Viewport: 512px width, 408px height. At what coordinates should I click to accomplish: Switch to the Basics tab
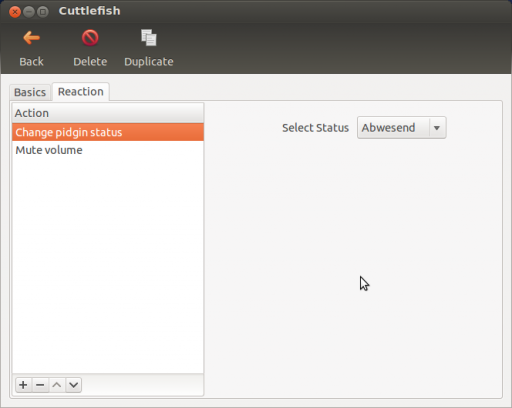click(x=30, y=92)
